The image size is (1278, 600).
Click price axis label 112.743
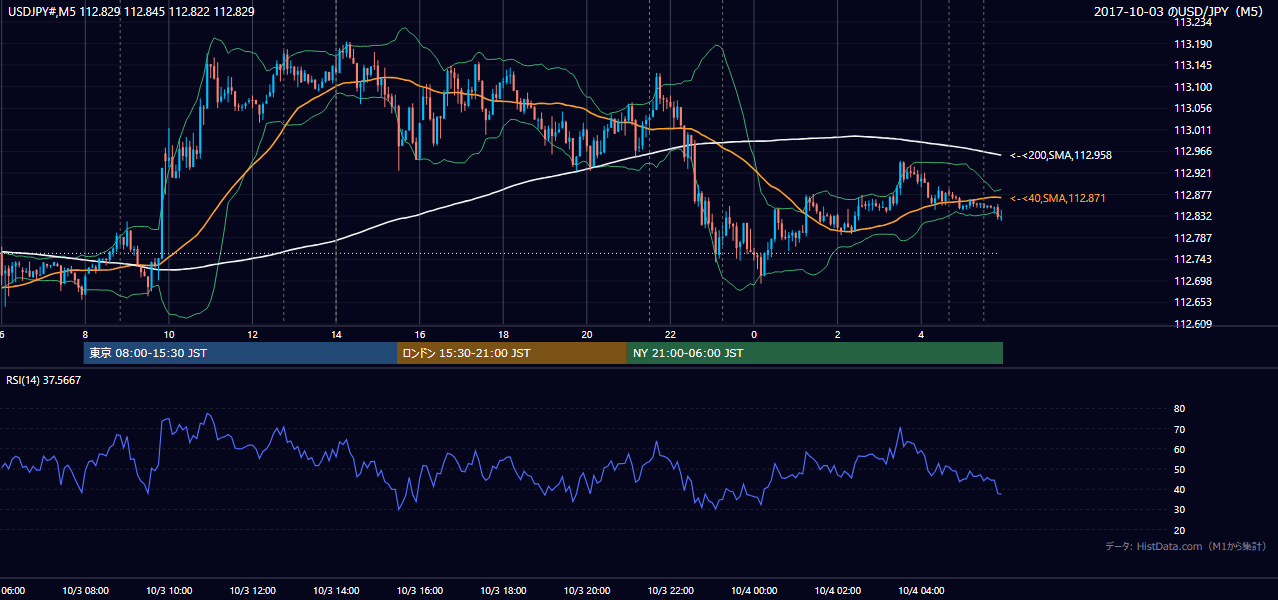click(1193, 259)
